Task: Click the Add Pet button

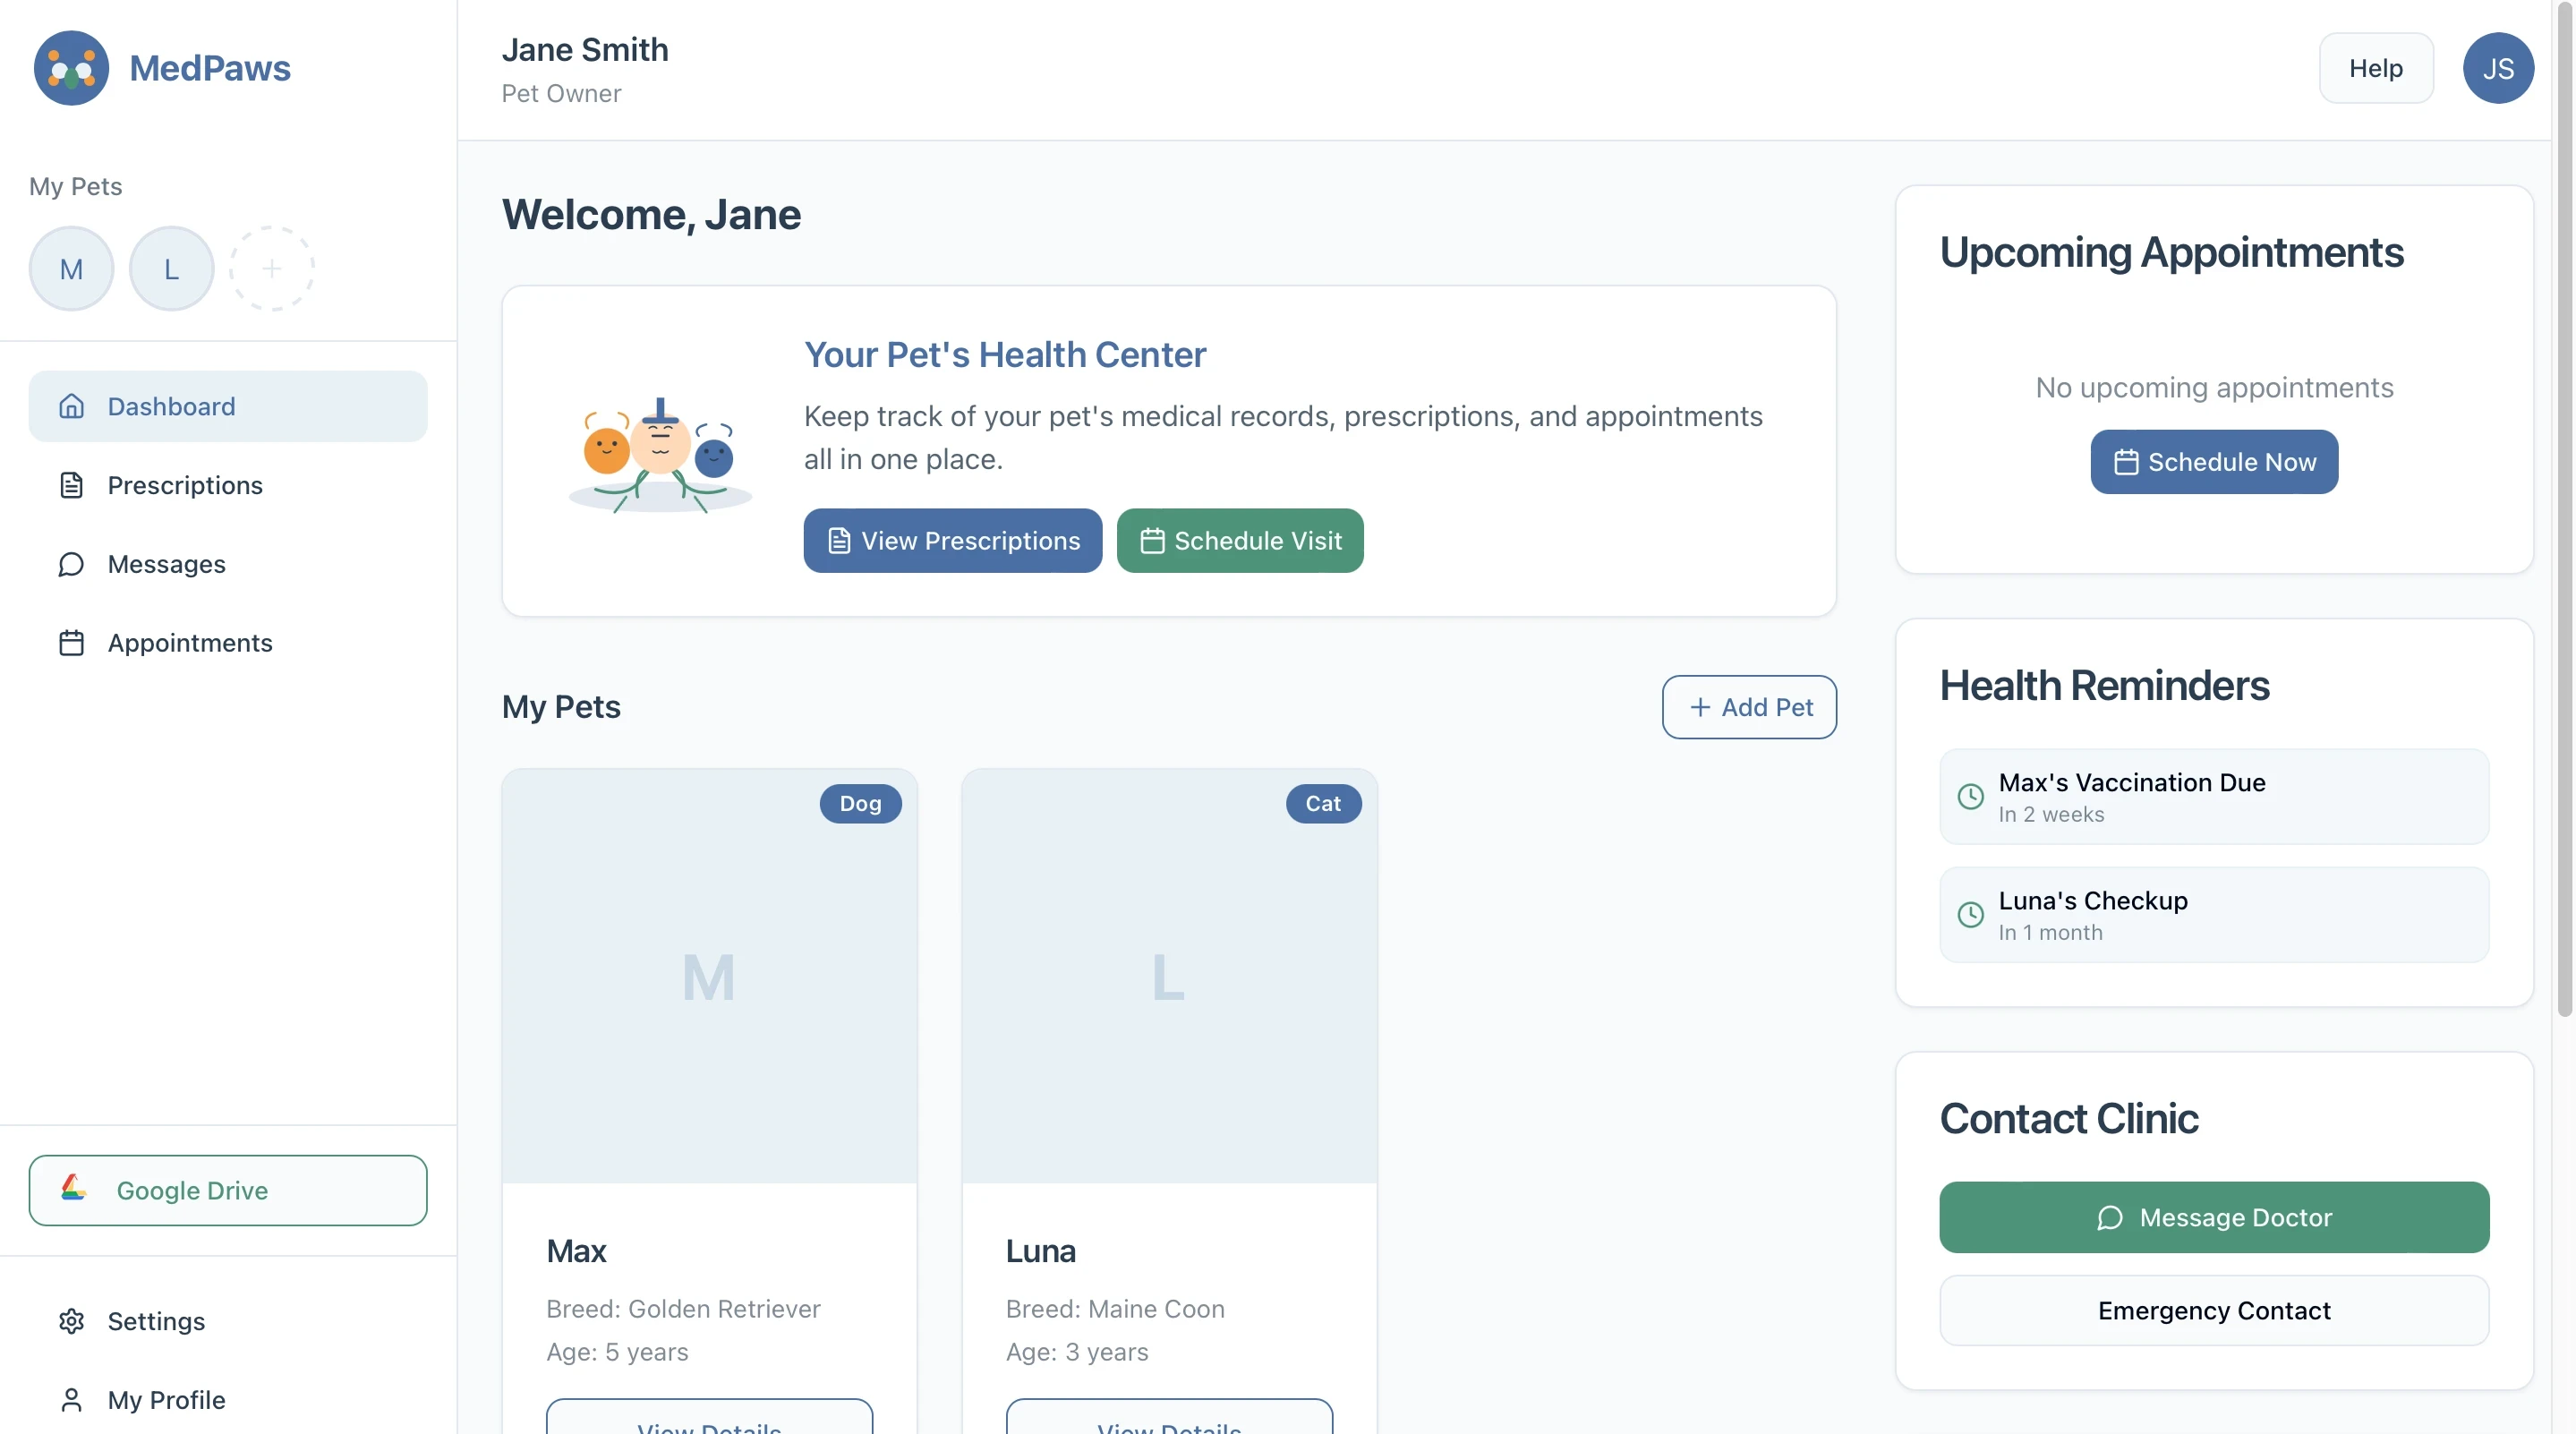Action: (x=1748, y=707)
